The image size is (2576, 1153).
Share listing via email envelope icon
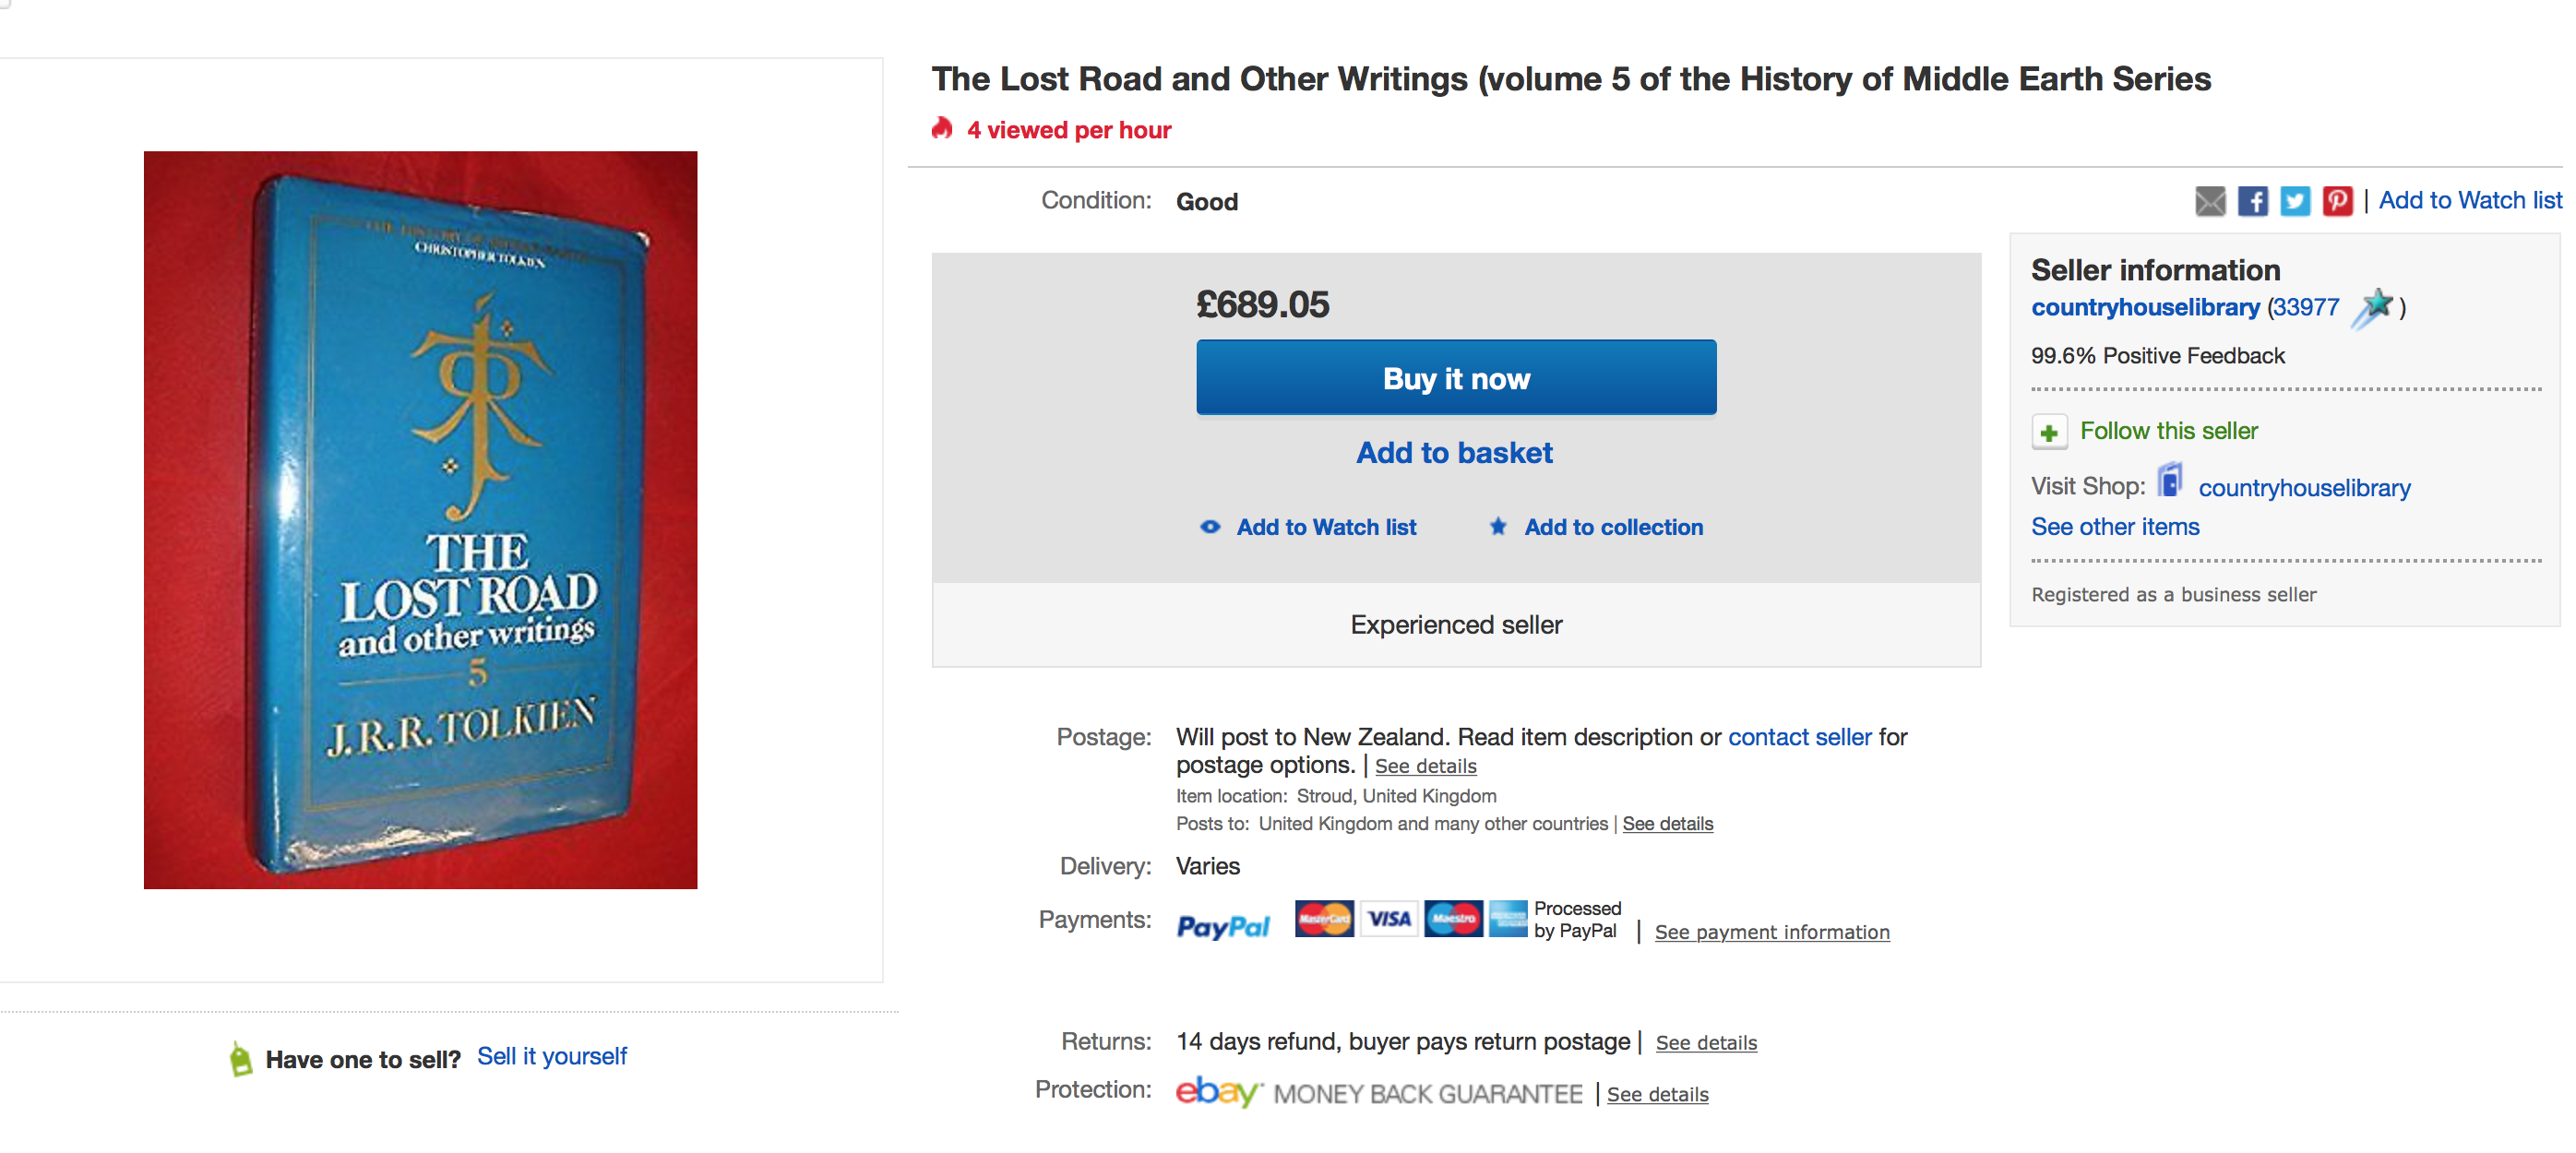click(2209, 201)
